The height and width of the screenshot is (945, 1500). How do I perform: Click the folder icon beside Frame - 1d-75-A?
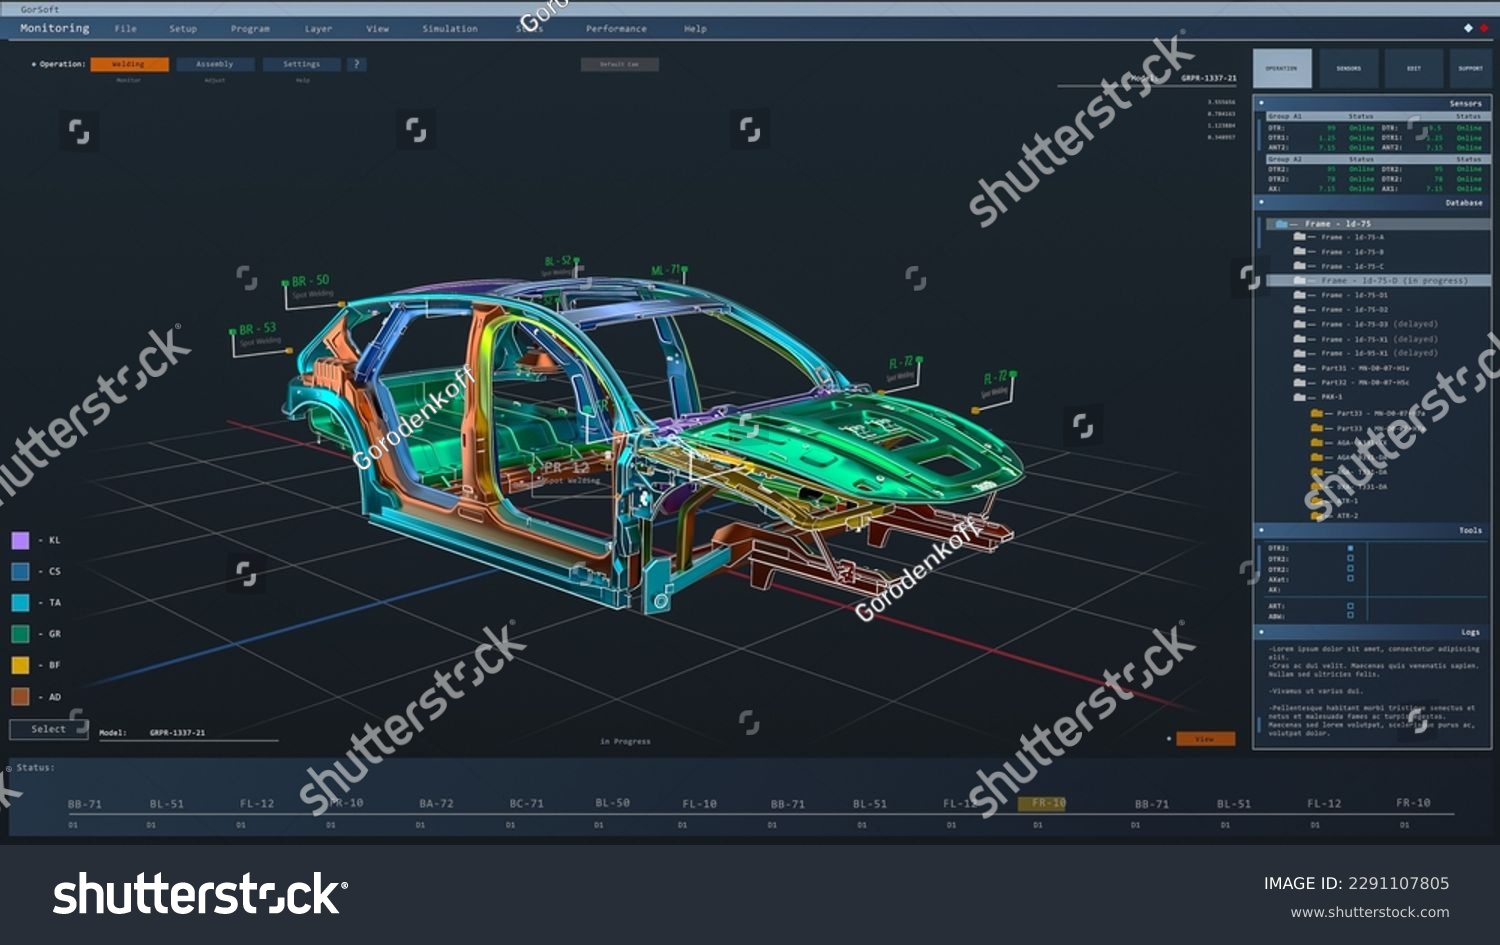click(x=1299, y=237)
